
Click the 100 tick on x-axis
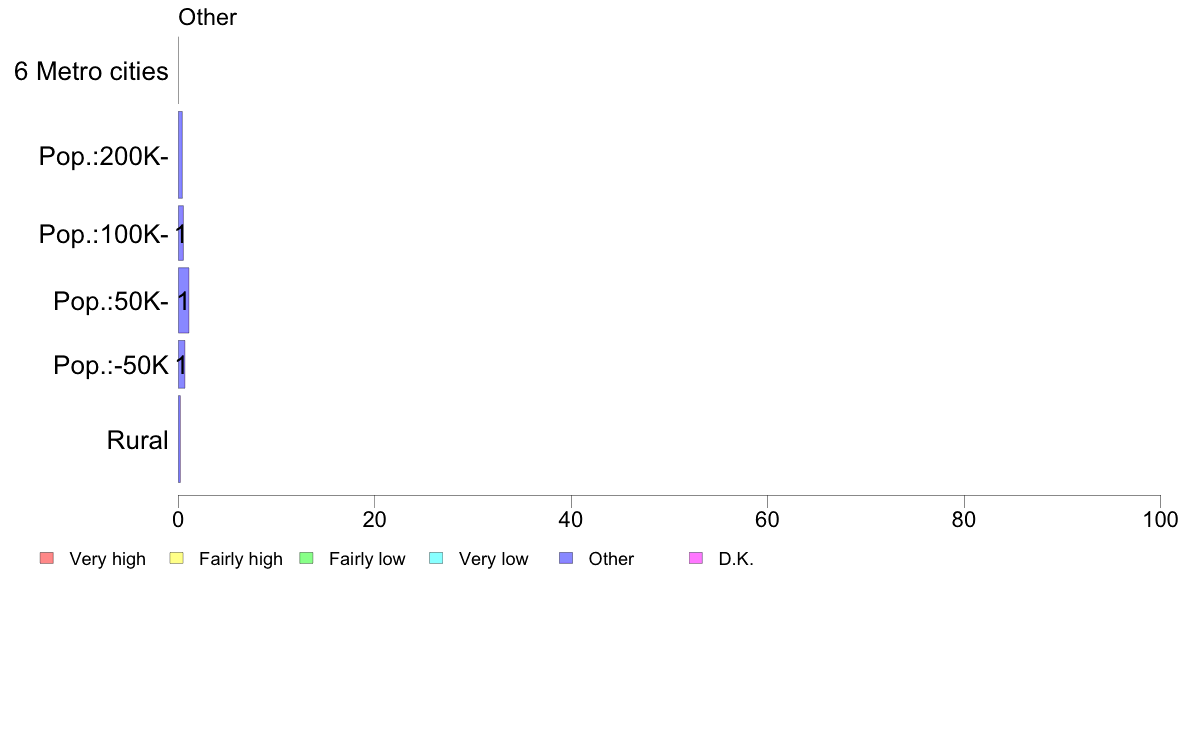(1160, 520)
